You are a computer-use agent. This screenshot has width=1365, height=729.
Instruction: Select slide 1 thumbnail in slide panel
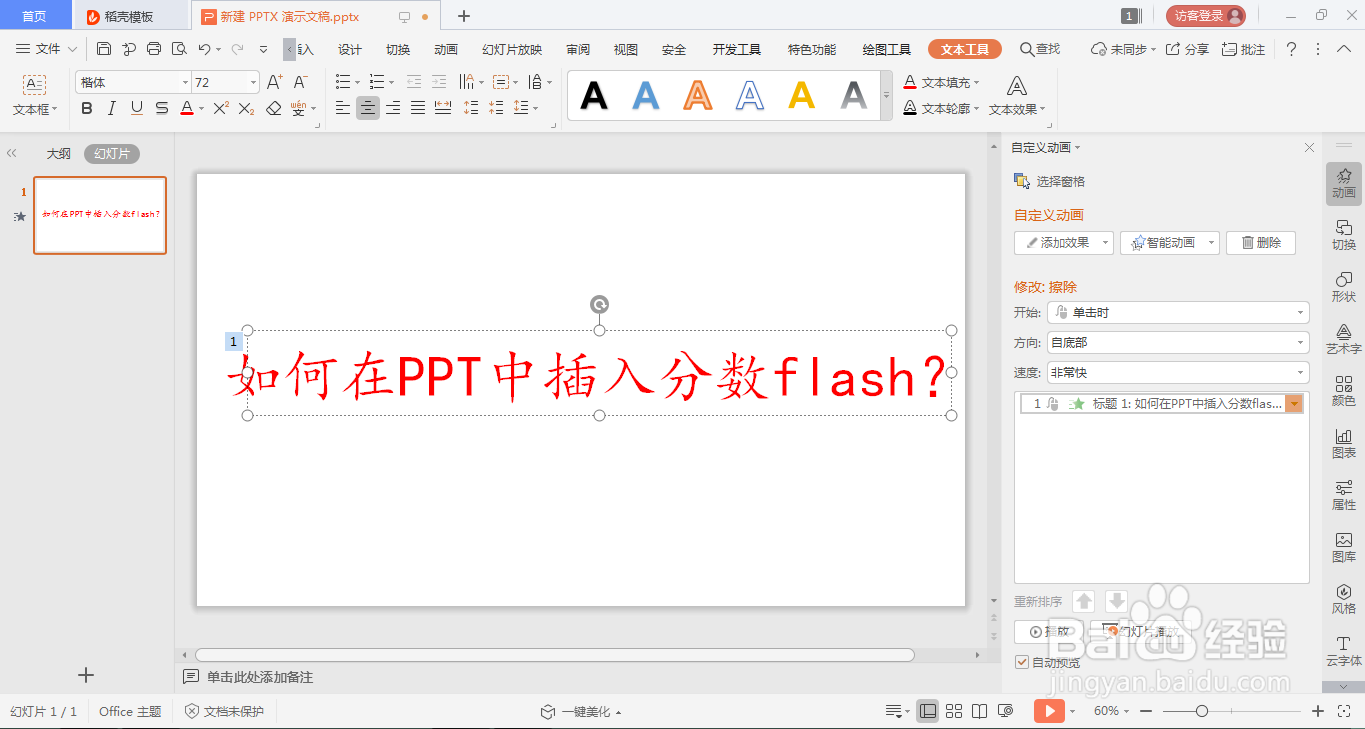(x=99, y=215)
